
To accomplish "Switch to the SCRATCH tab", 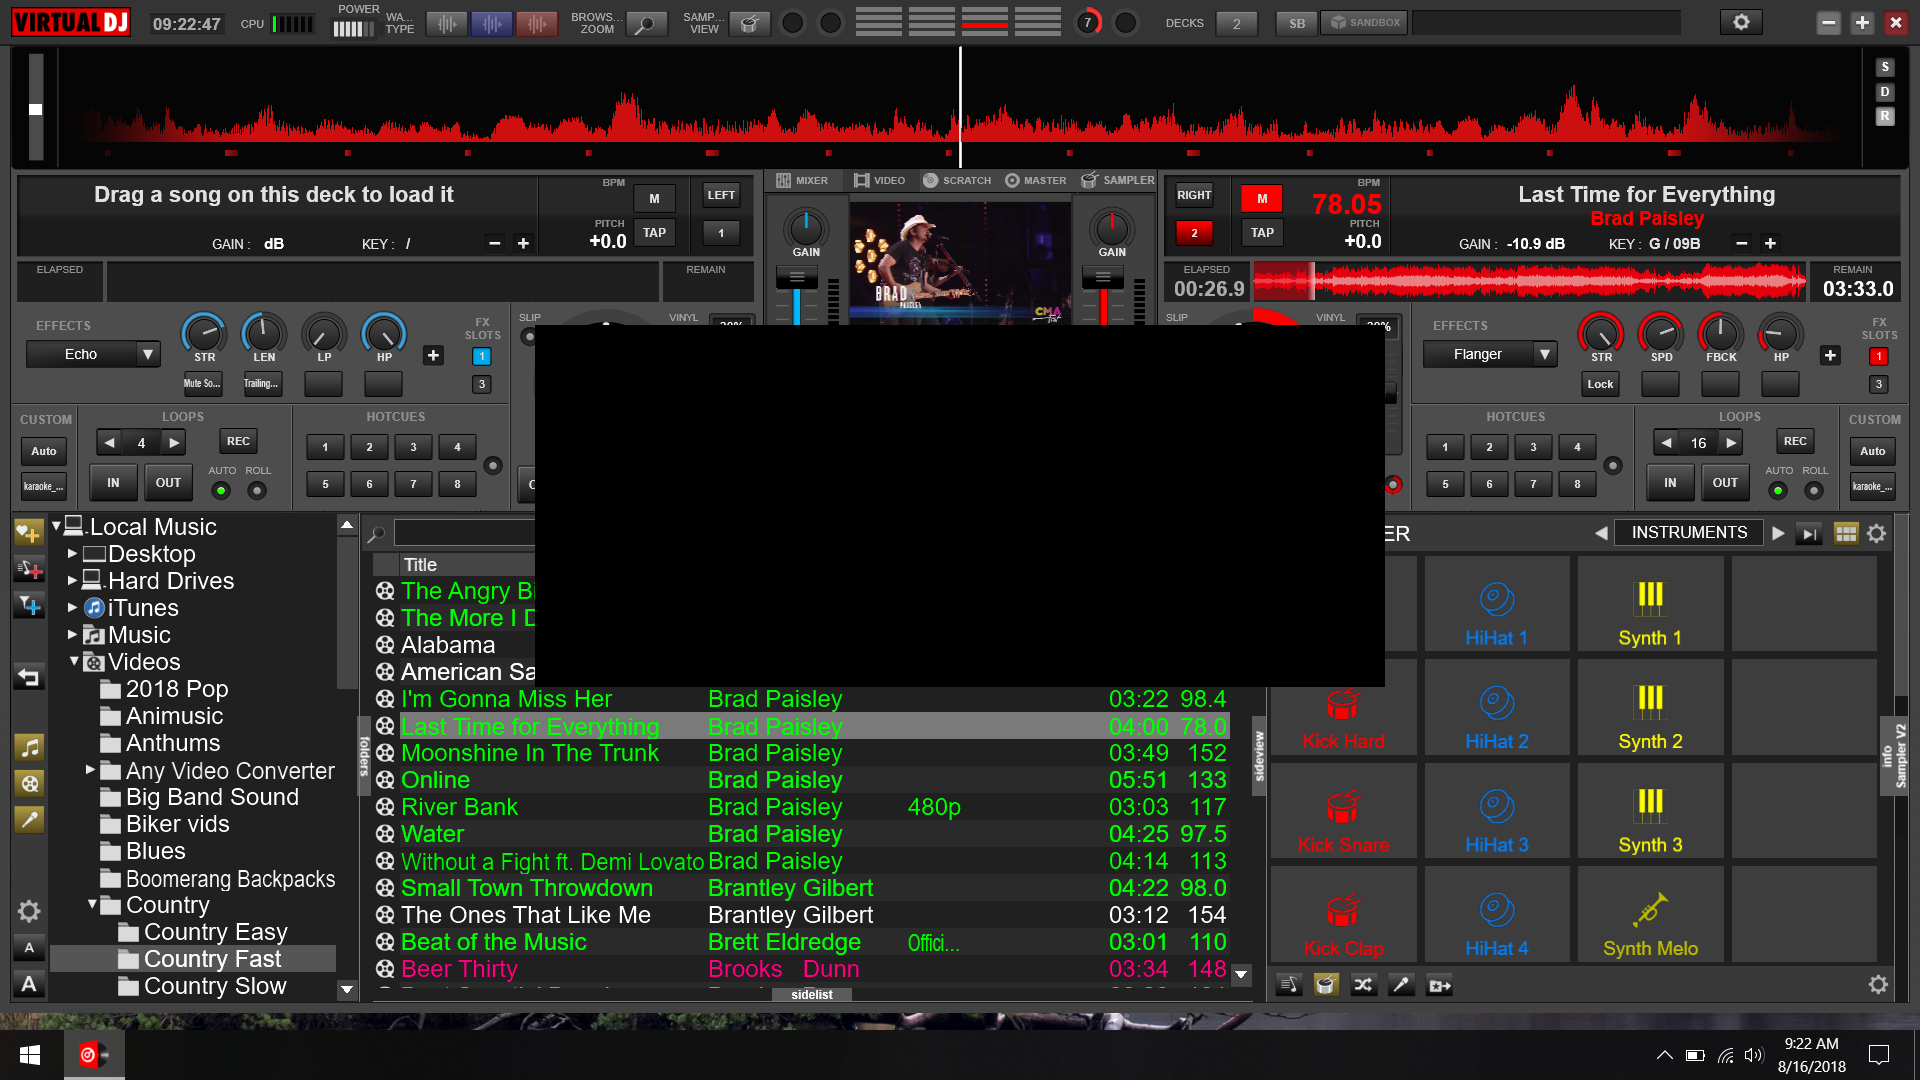I will 957,181.
